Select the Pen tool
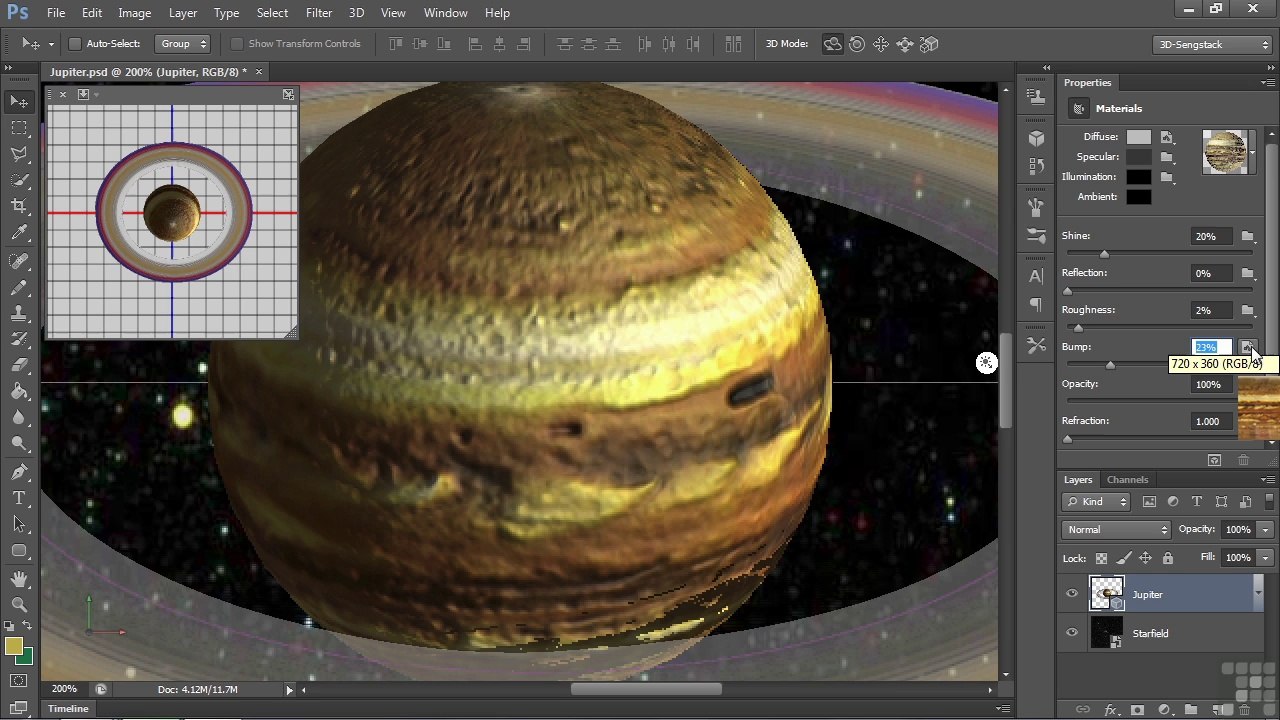The width and height of the screenshot is (1280, 720). tap(19, 471)
